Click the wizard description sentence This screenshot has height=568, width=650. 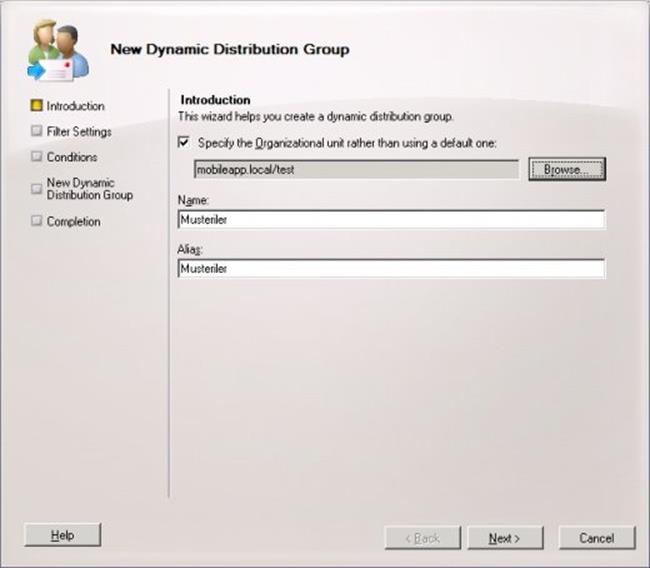coord(315,117)
